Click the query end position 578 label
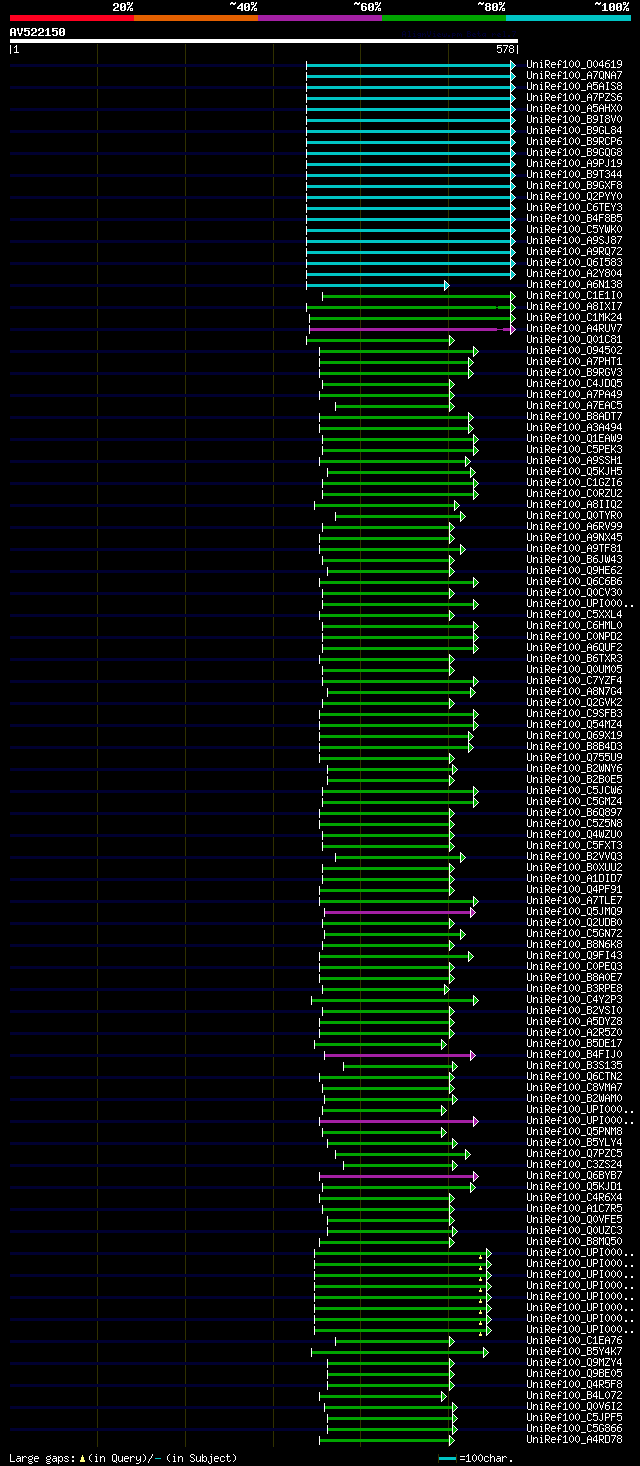Image resolution: width=640 pixels, height=1466 pixels. [x=505, y=49]
